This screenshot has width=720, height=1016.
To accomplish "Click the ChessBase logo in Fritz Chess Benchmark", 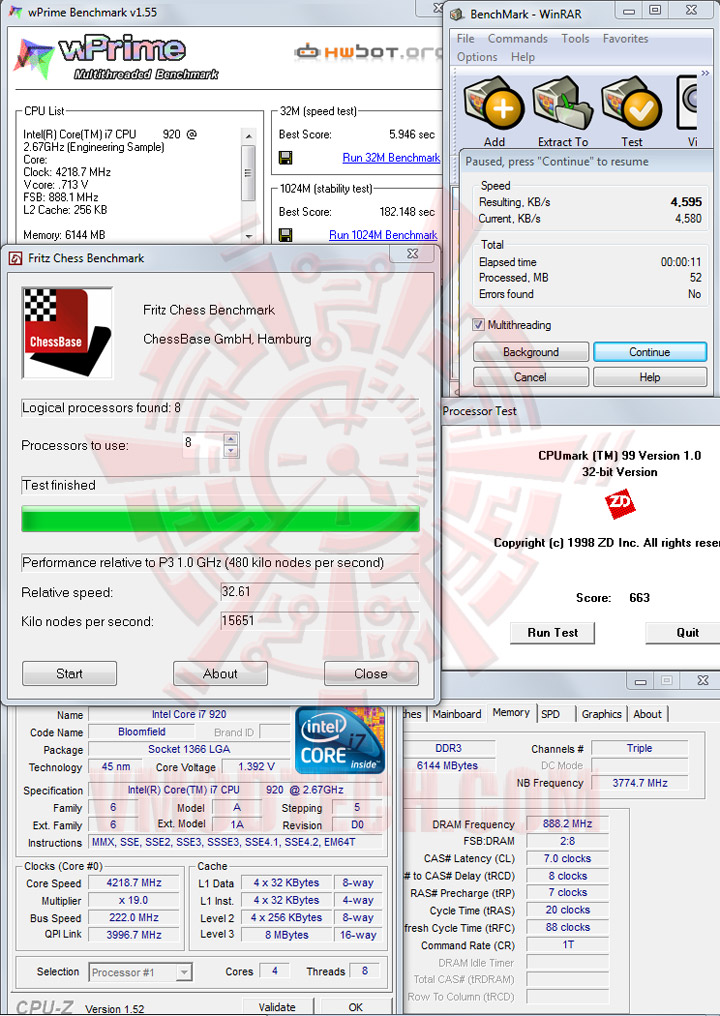I will pos(67,332).
